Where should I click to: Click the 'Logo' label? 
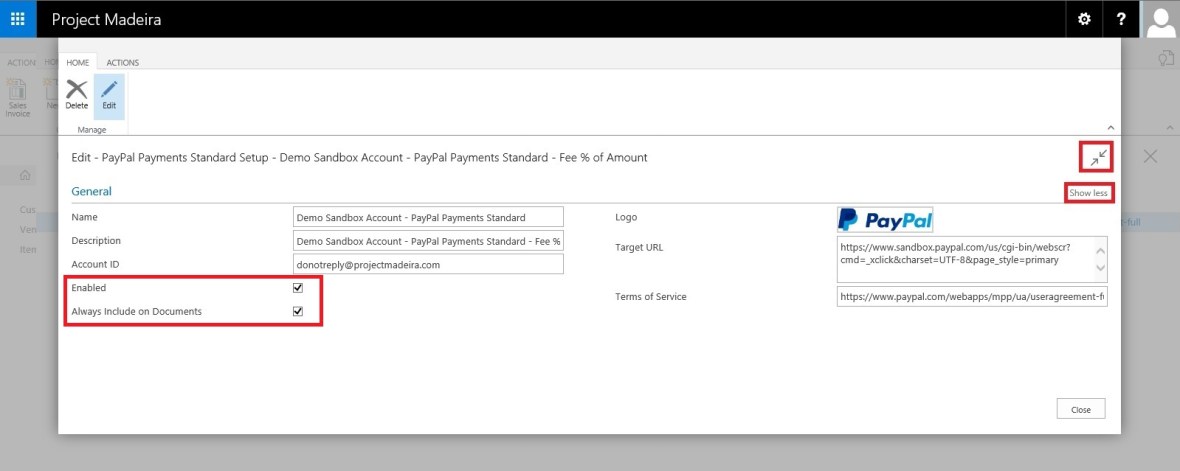[x=625, y=217]
